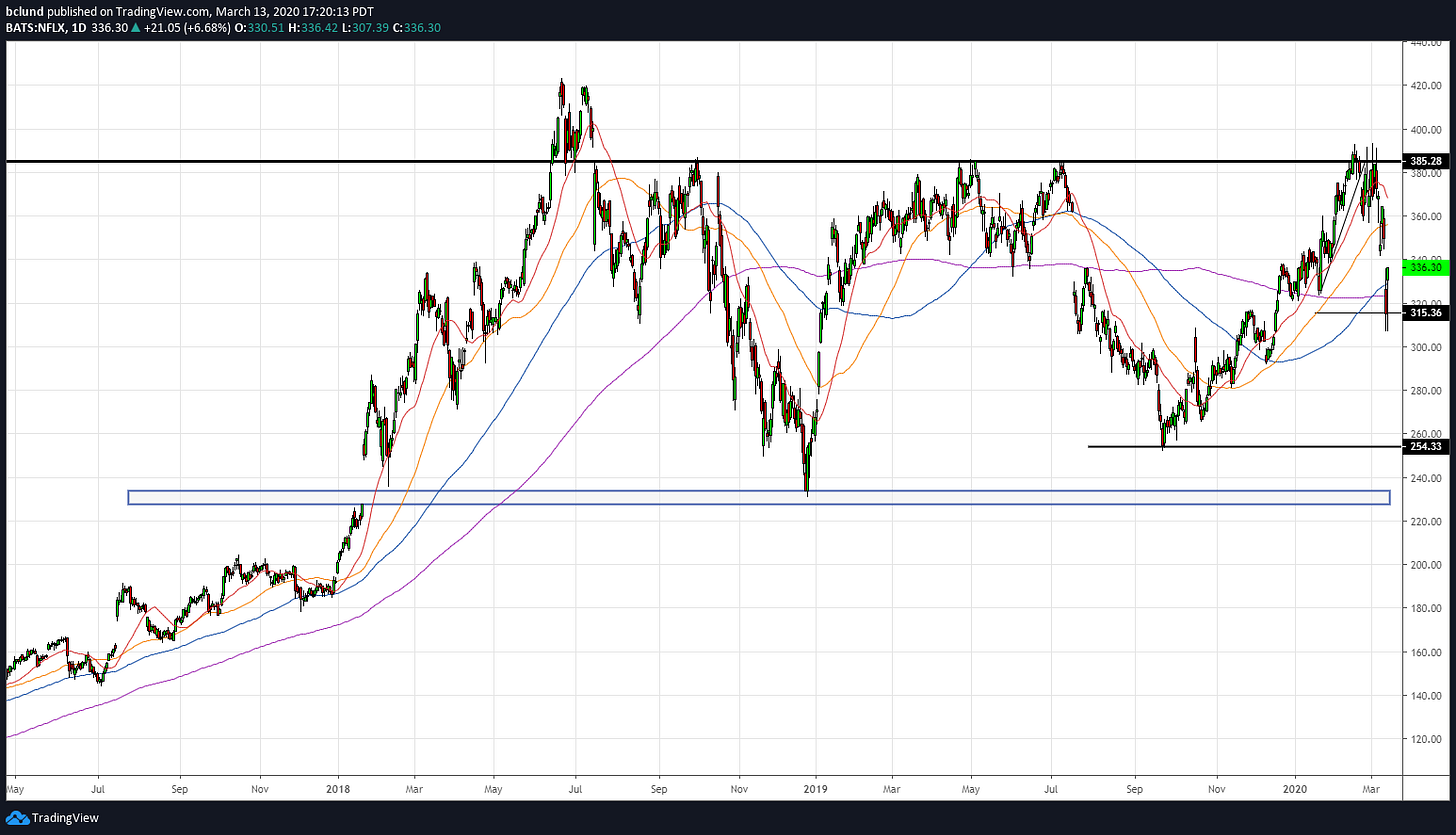Image resolution: width=1456 pixels, height=835 pixels.
Task: Click the 300.00 price axis label
Action: [x=1425, y=347]
